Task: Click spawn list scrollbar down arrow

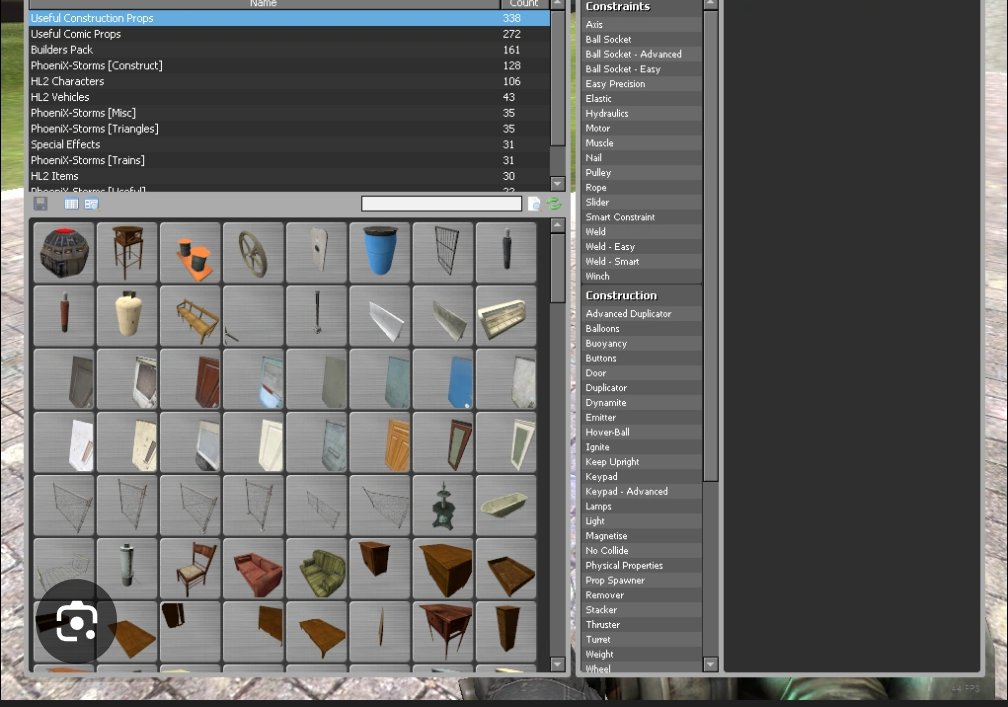Action: [557, 184]
